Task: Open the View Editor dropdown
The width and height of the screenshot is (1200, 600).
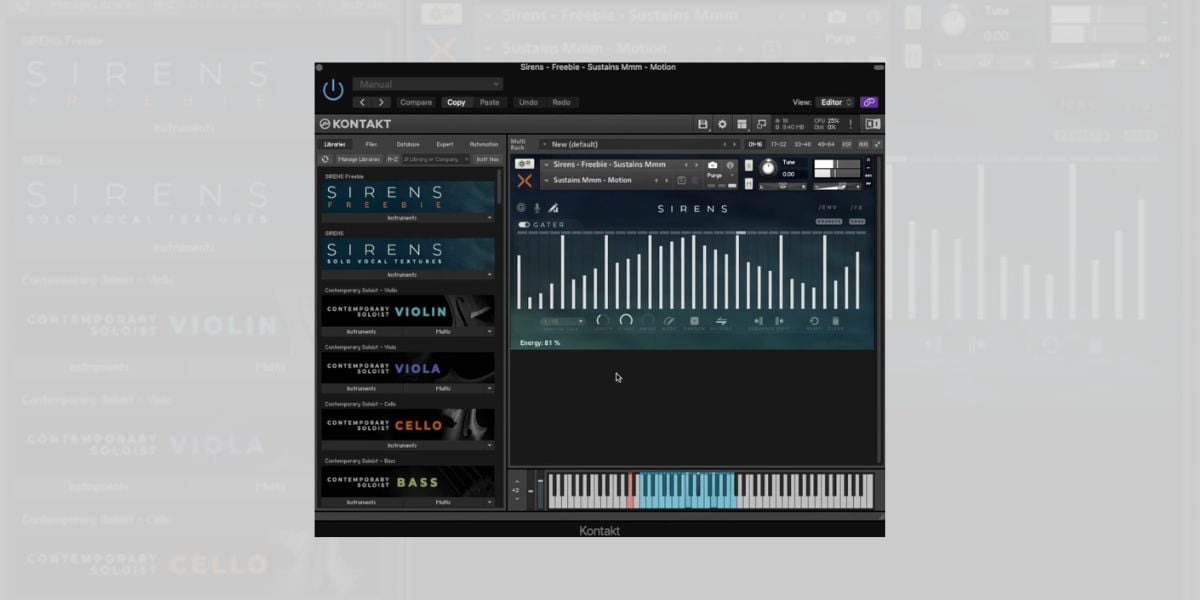Action: tap(835, 102)
